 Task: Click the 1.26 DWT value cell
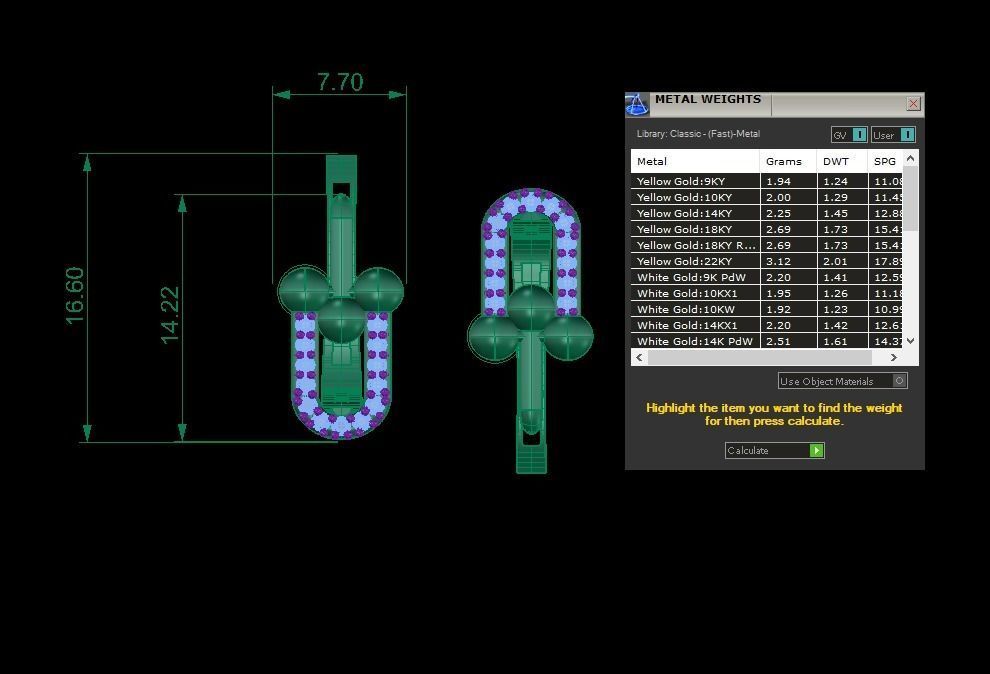(x=843, y=293)
